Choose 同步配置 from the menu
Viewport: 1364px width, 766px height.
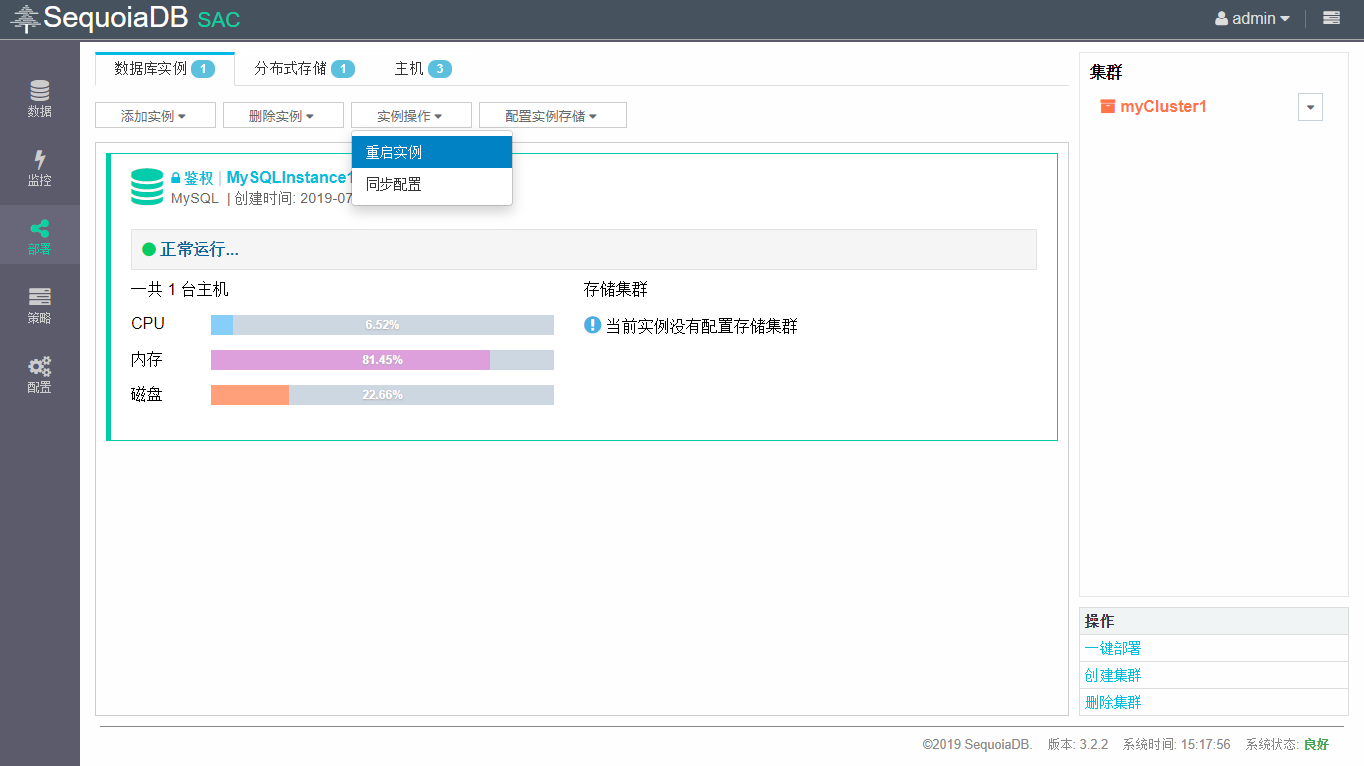coord(432,184)
